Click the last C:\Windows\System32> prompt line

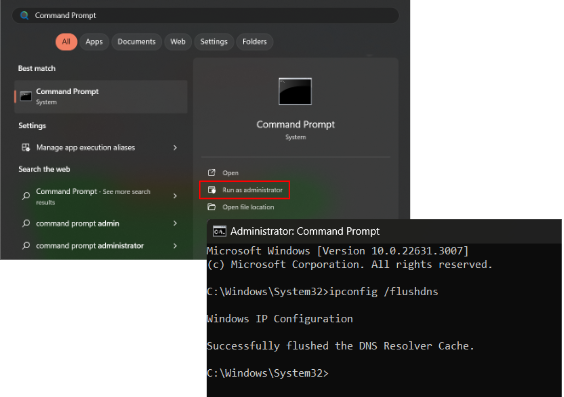click(x=268, y=373)
